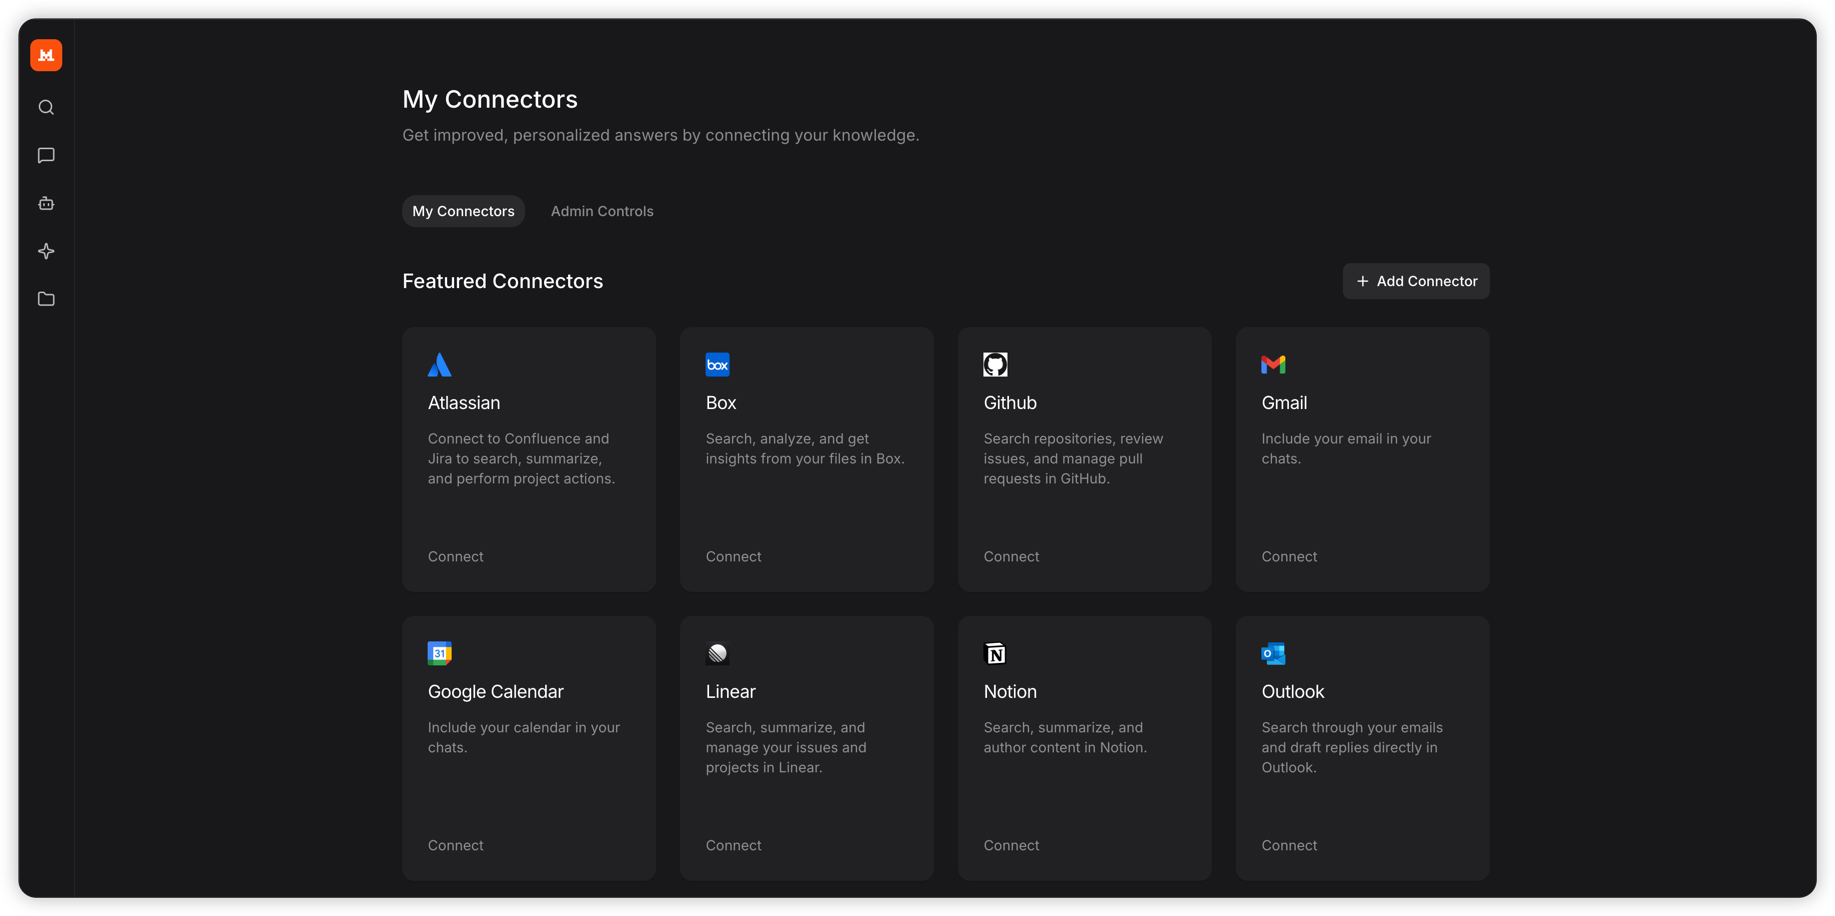Click the Gmail icon on its card
This screenshot has width=1835, height=916.
[1273, 364]
